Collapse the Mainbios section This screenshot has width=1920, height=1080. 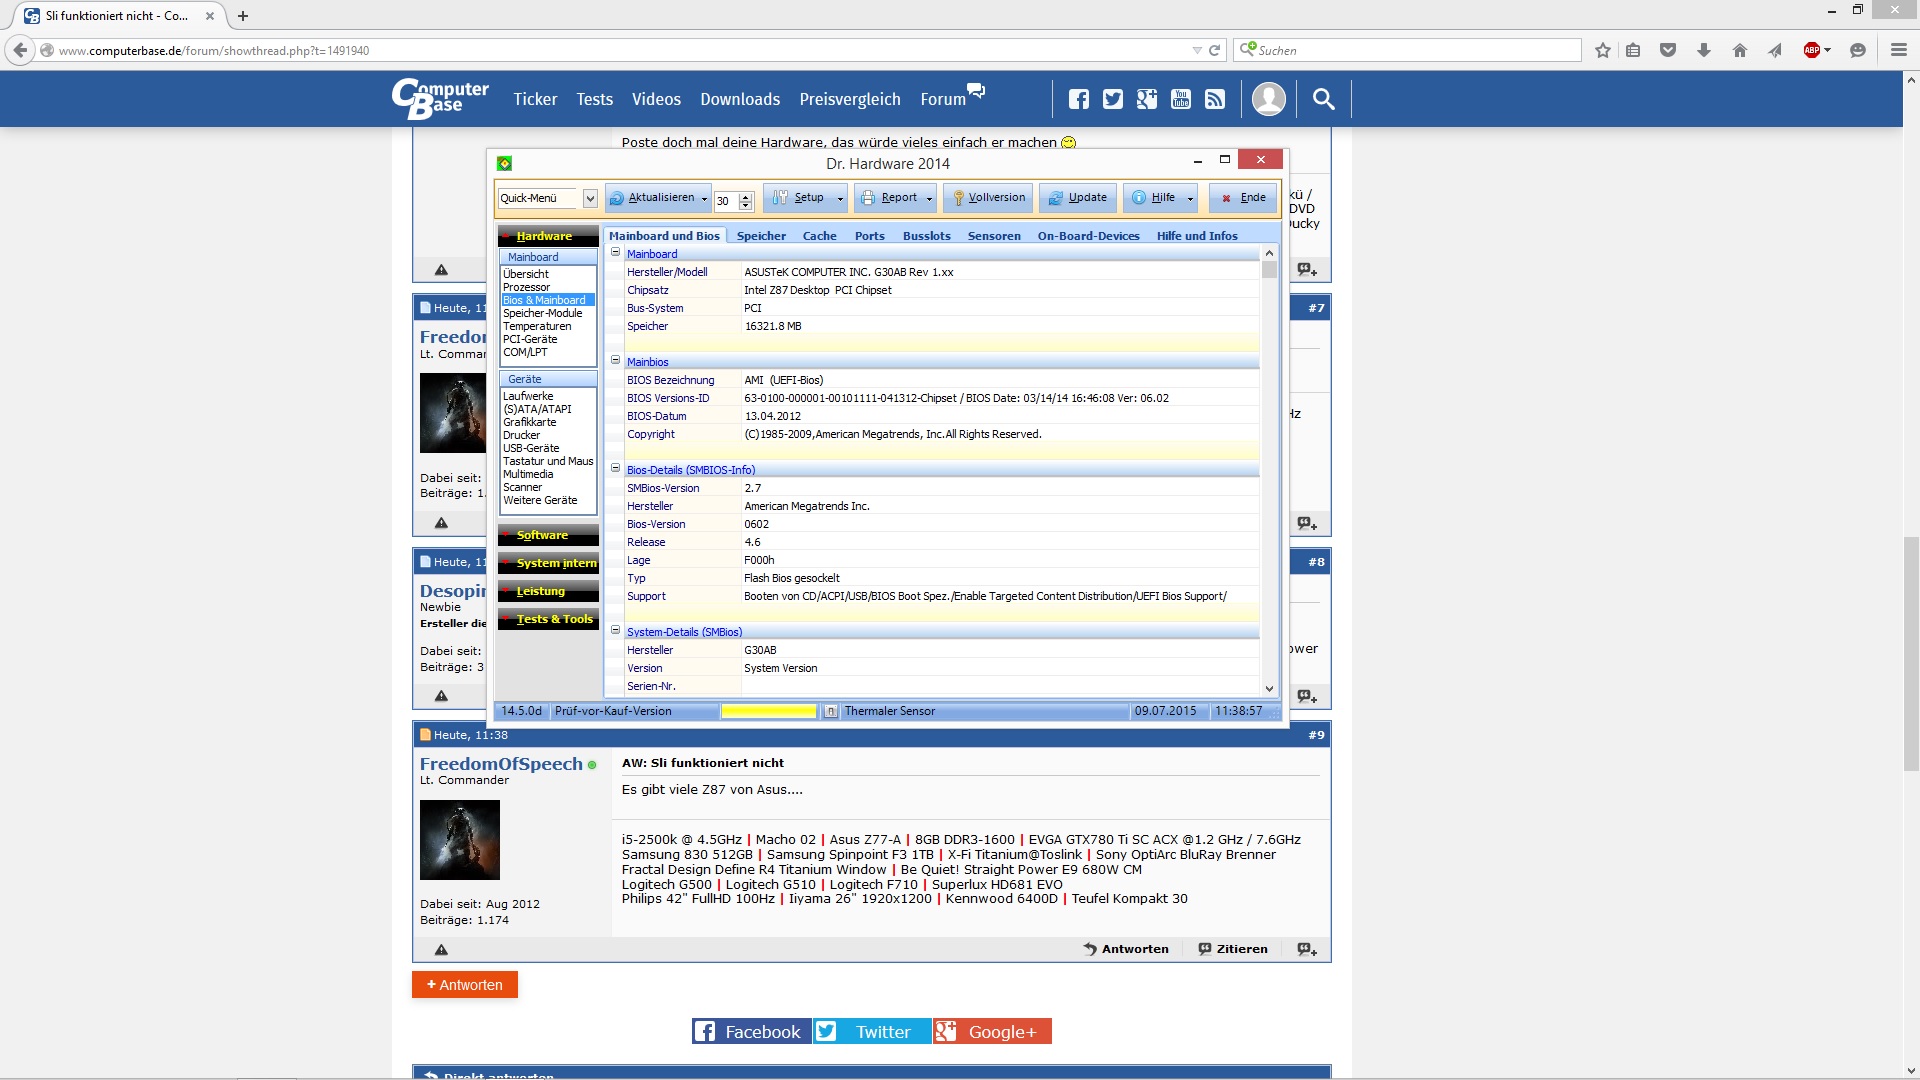(616, 360)
